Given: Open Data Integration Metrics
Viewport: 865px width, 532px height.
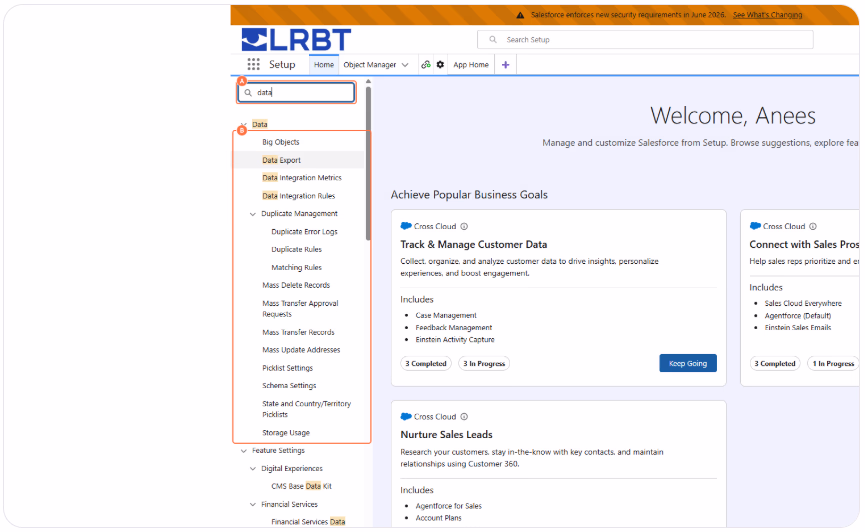Looking at the screenshot, I should coord(302,178).
